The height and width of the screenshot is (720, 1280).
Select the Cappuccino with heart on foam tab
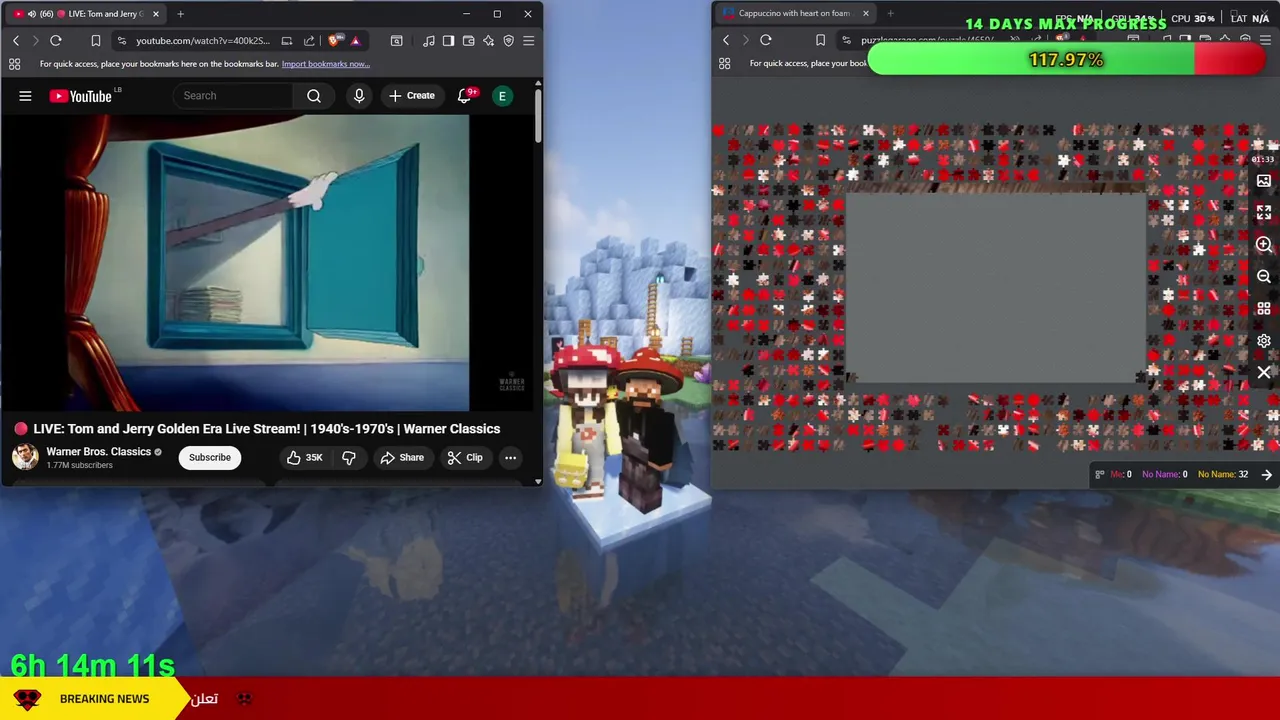(794, 14)
